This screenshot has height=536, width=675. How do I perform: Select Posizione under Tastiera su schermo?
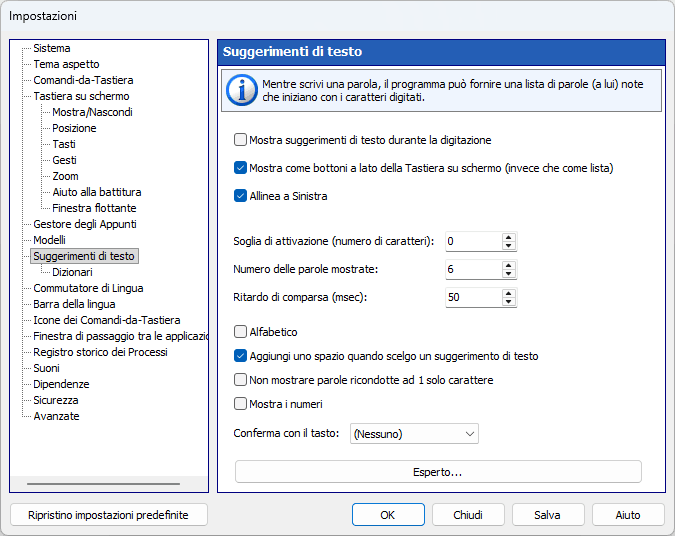pos(74,128)
